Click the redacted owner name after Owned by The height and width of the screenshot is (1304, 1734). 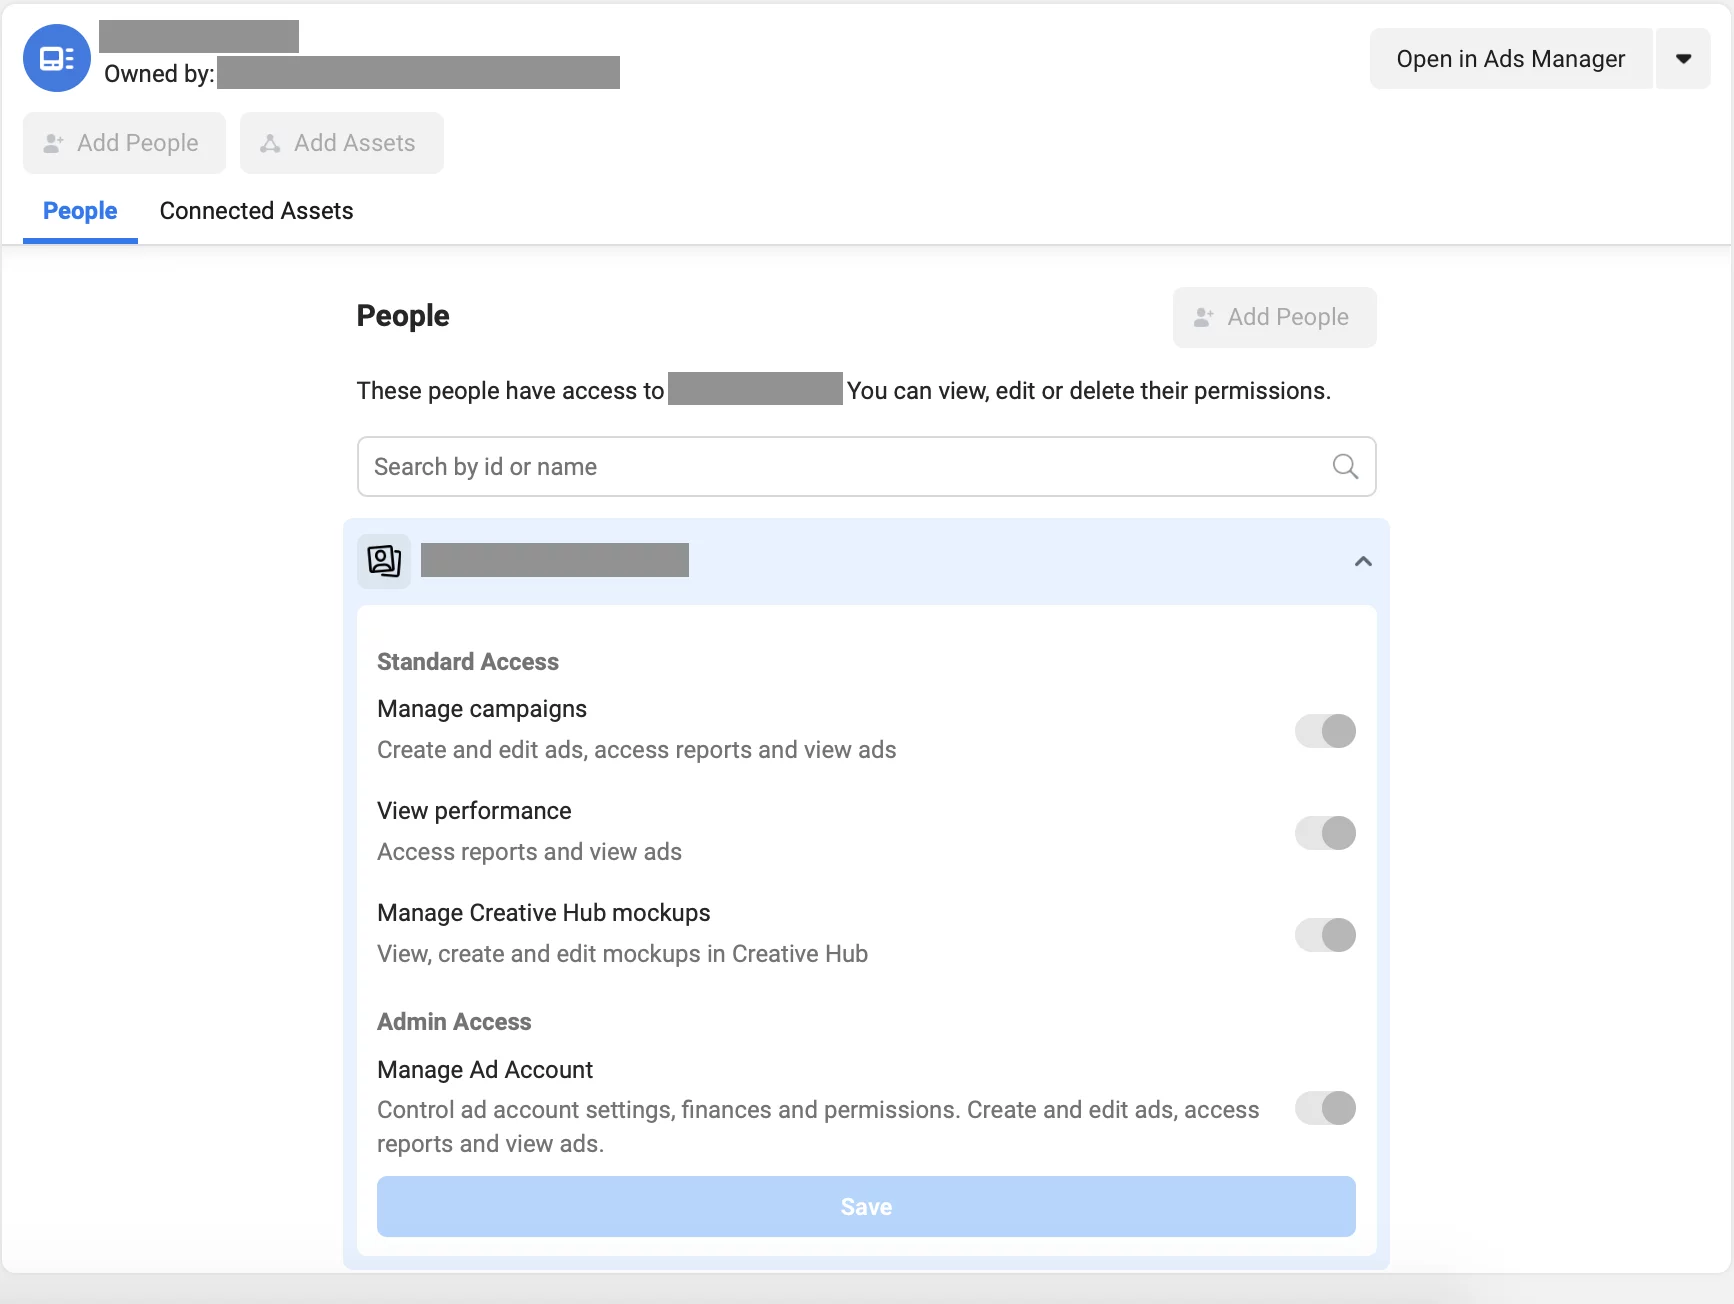tap(418, 73)
